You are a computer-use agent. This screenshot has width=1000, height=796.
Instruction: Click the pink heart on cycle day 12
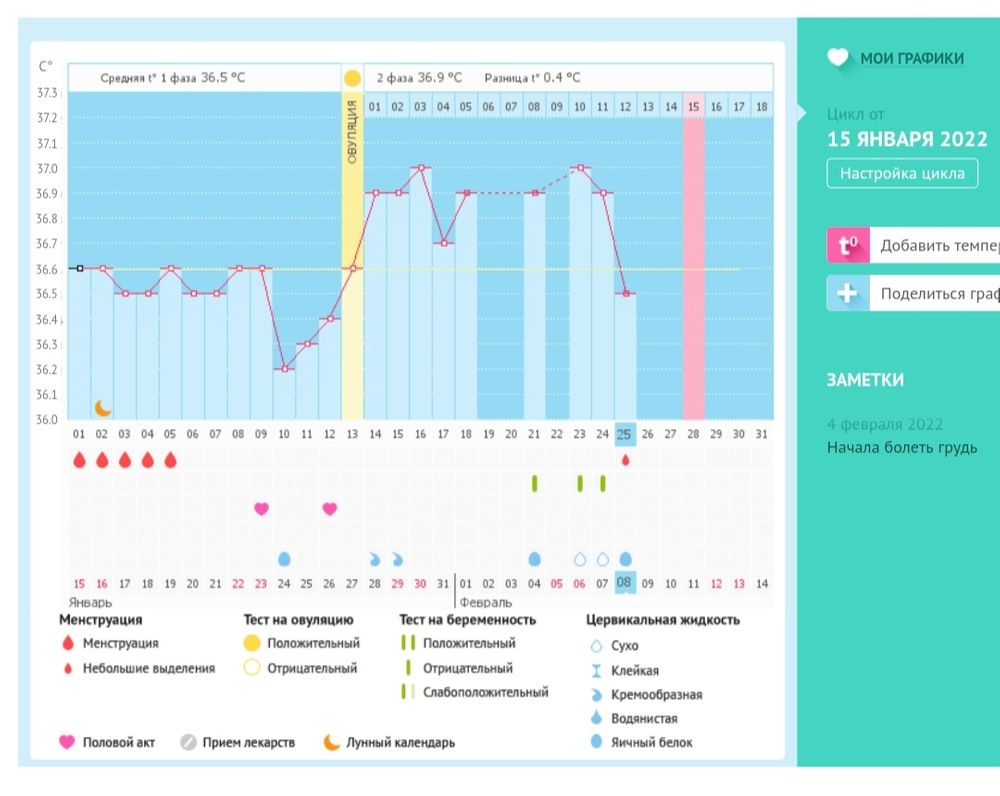click(x=329, y=508)
